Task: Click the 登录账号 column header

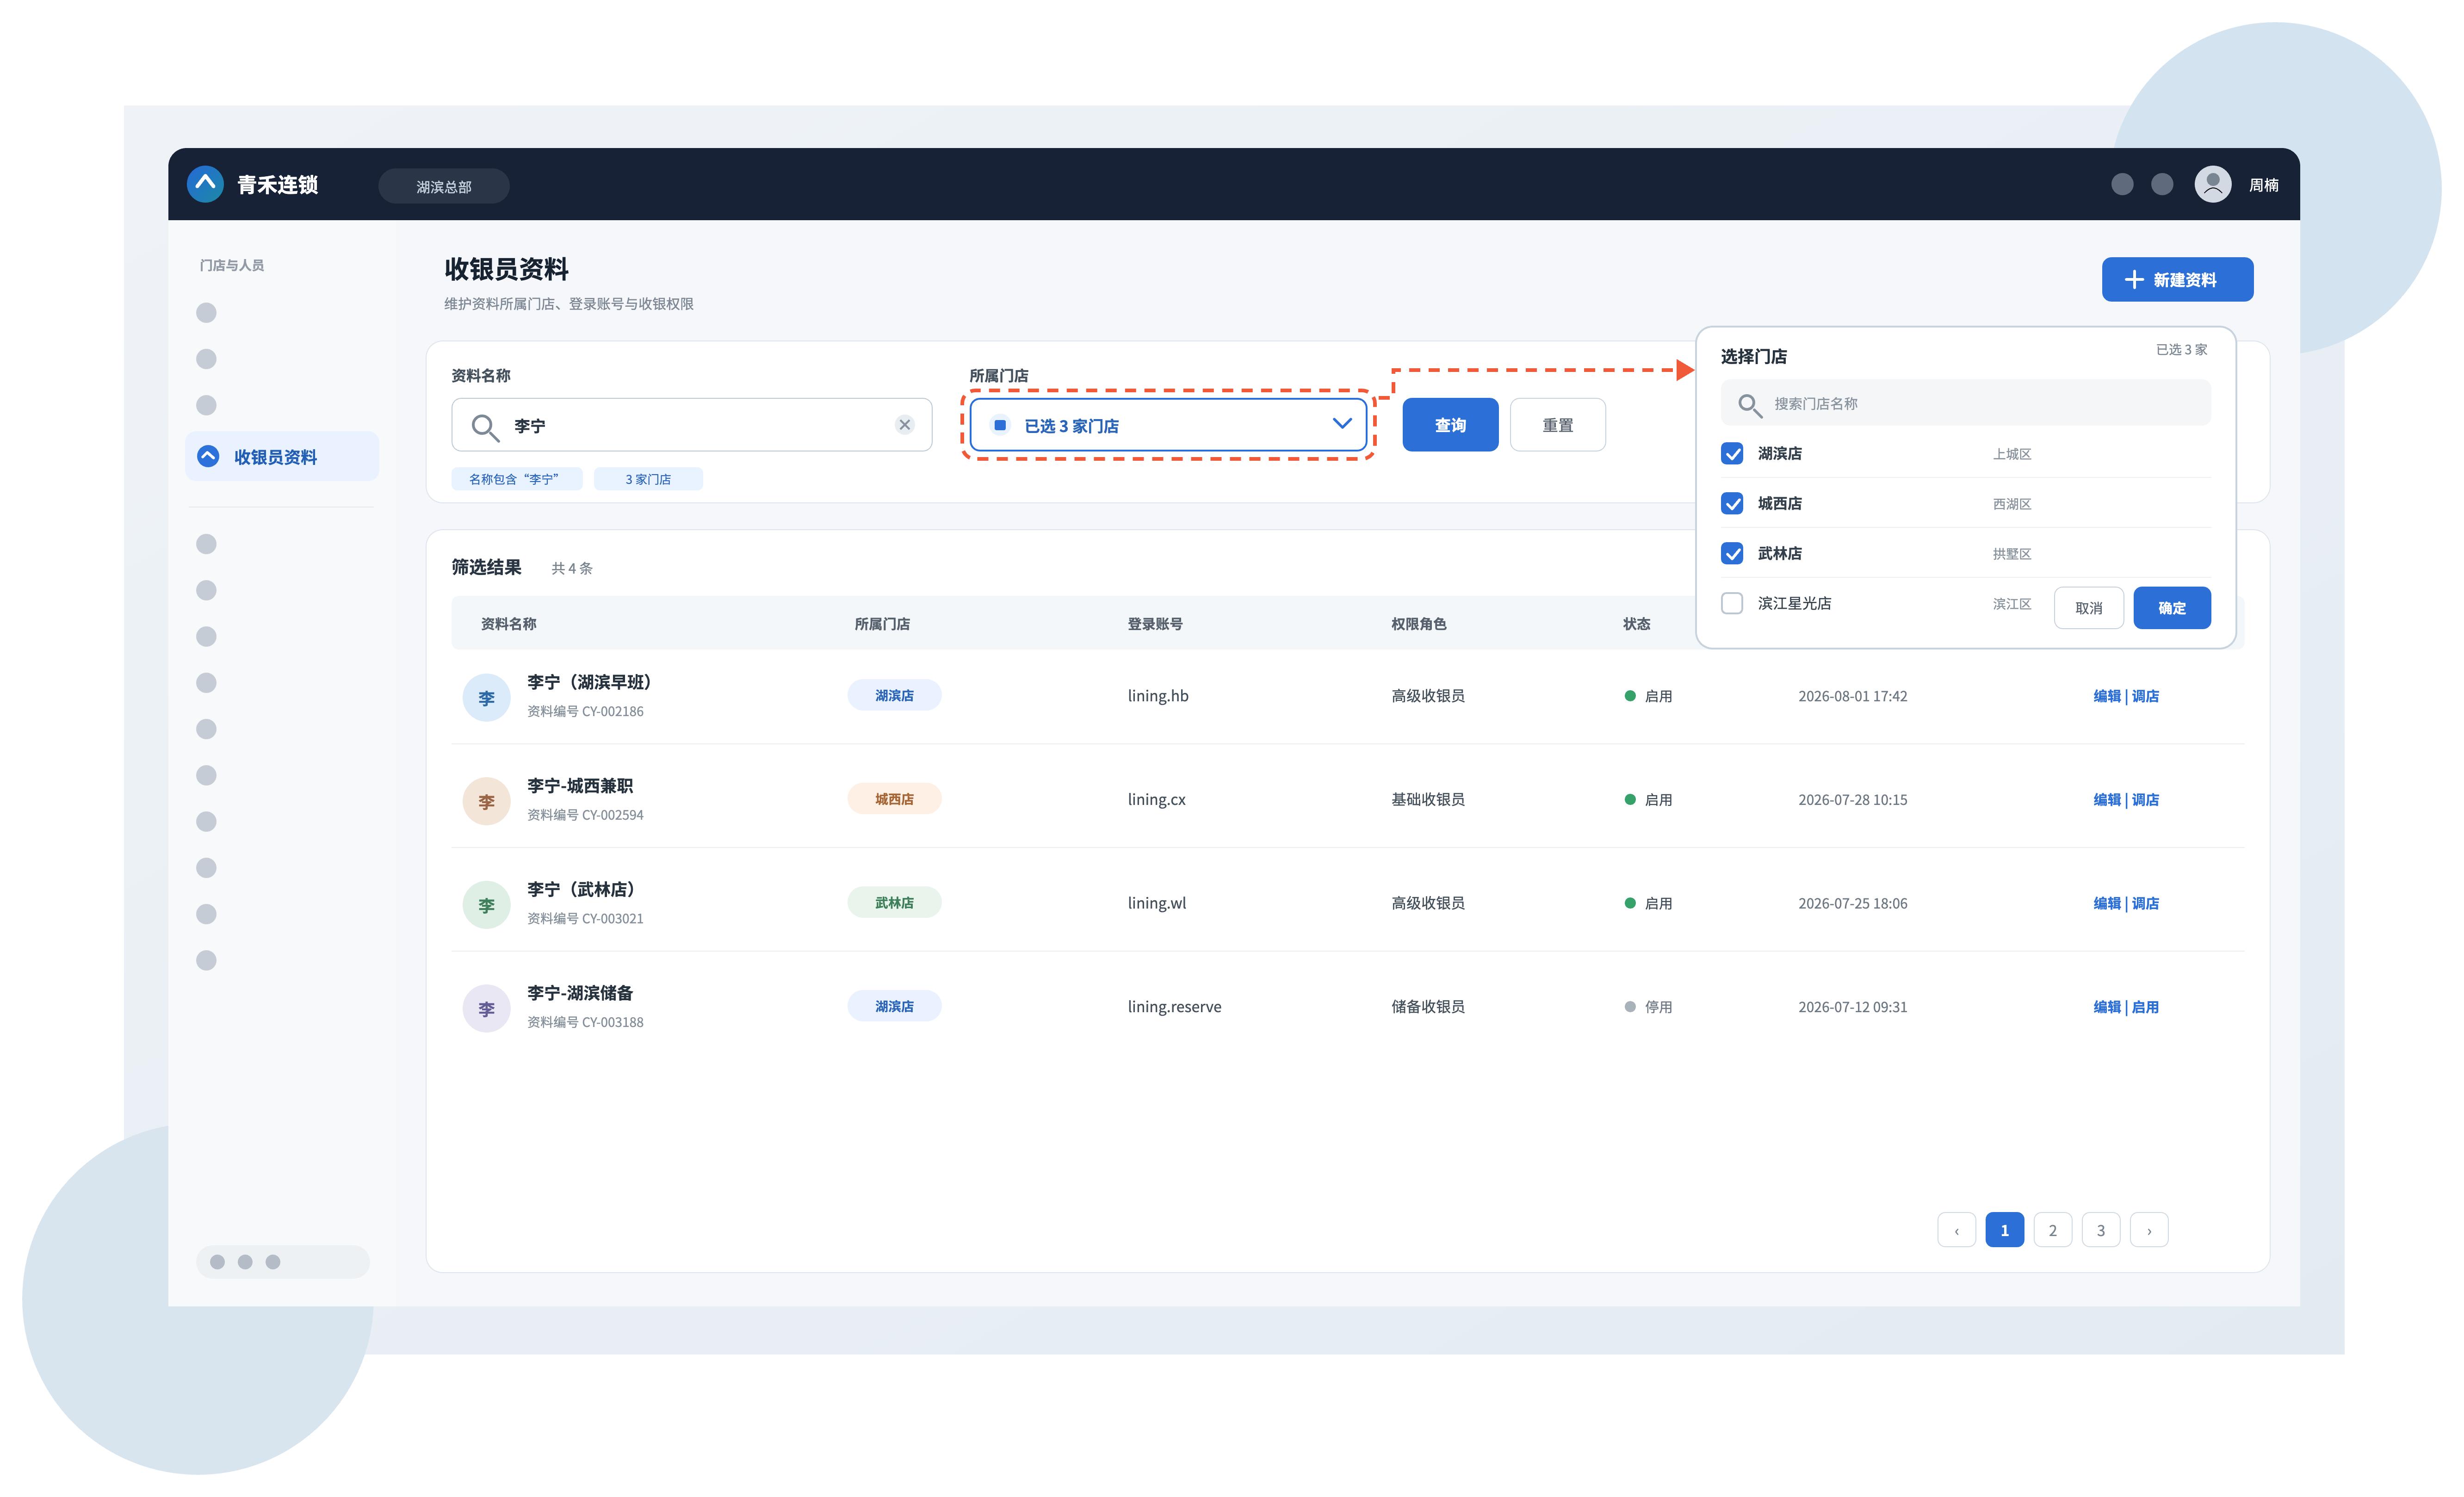Action: pos(1155,624)
